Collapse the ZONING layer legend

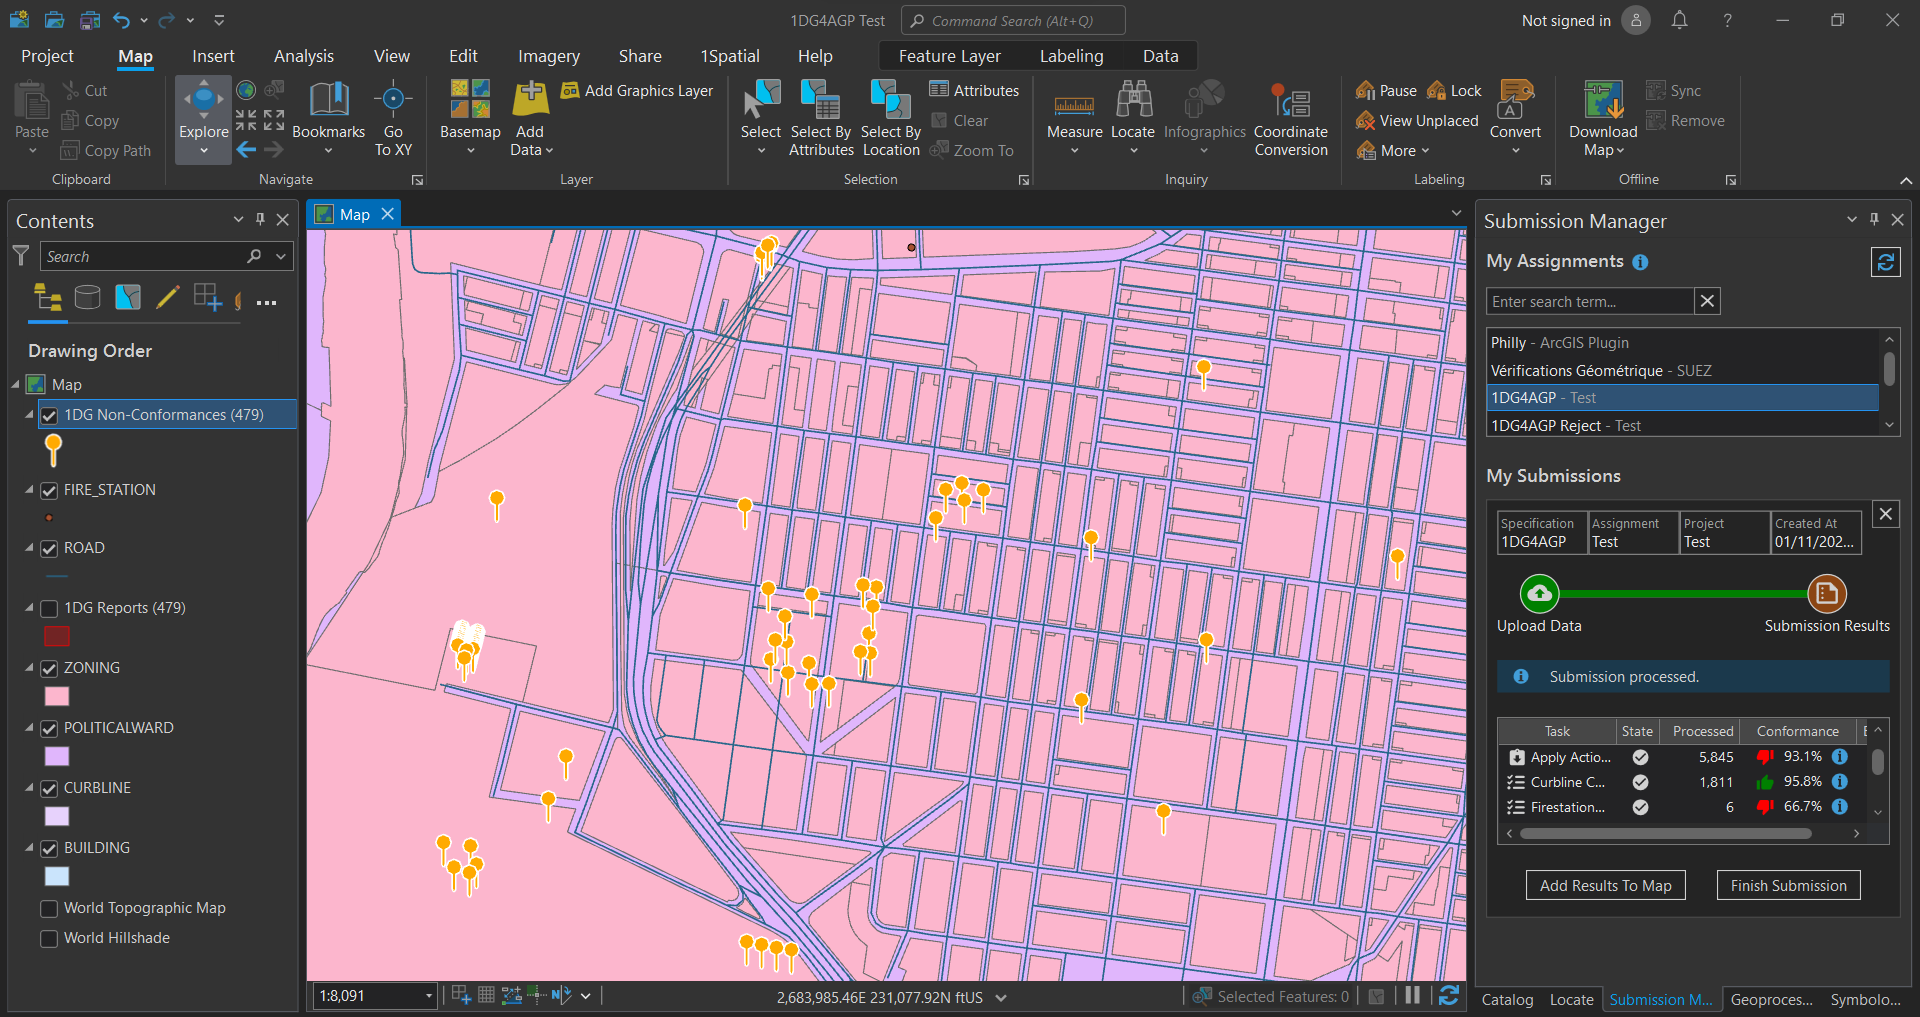(29, 668)
